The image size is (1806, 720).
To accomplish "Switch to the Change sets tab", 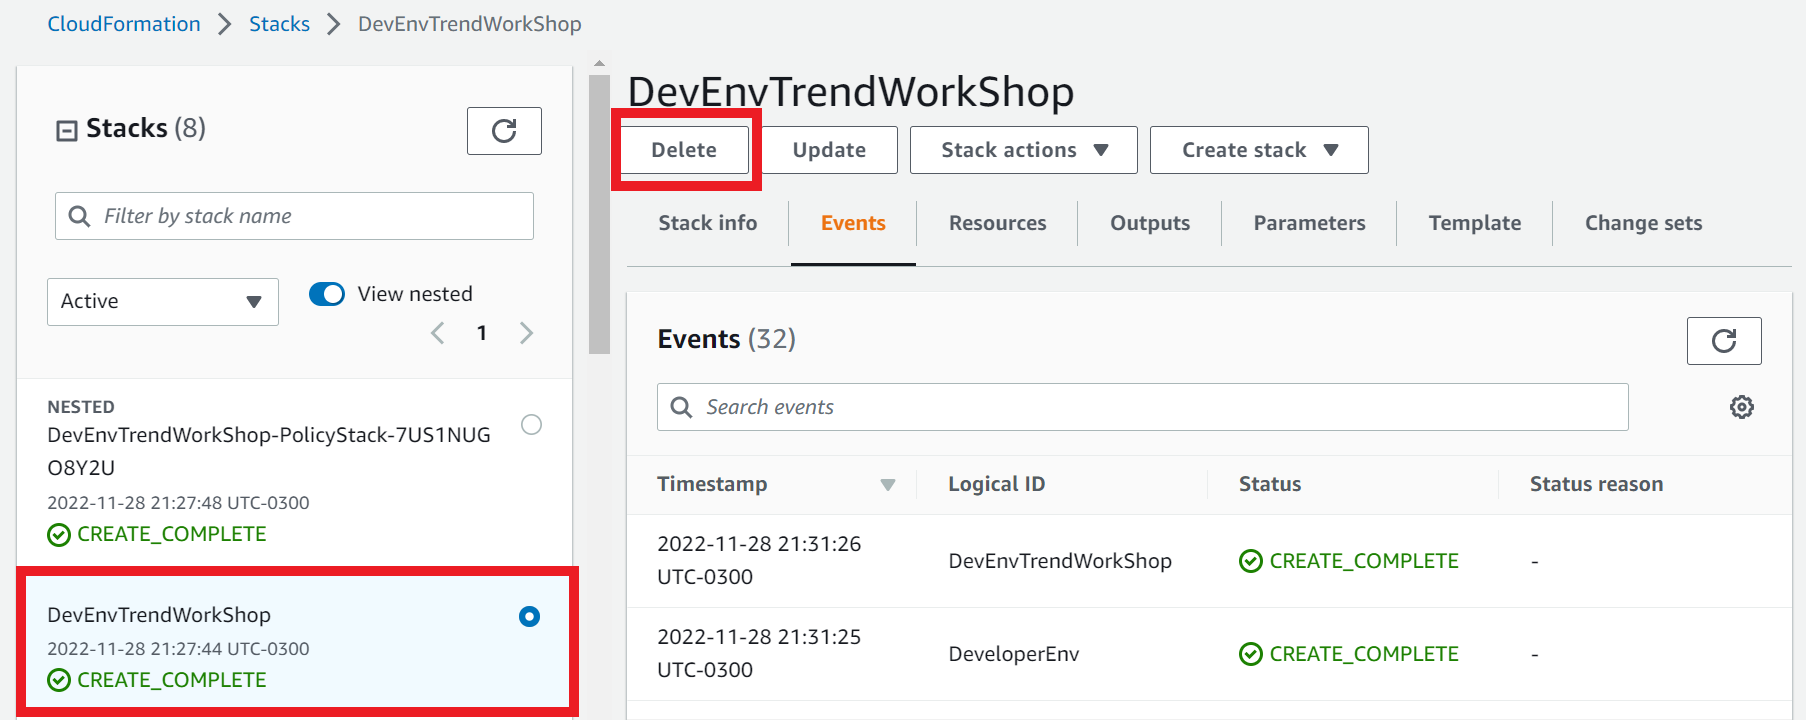I will (1644, 223).
